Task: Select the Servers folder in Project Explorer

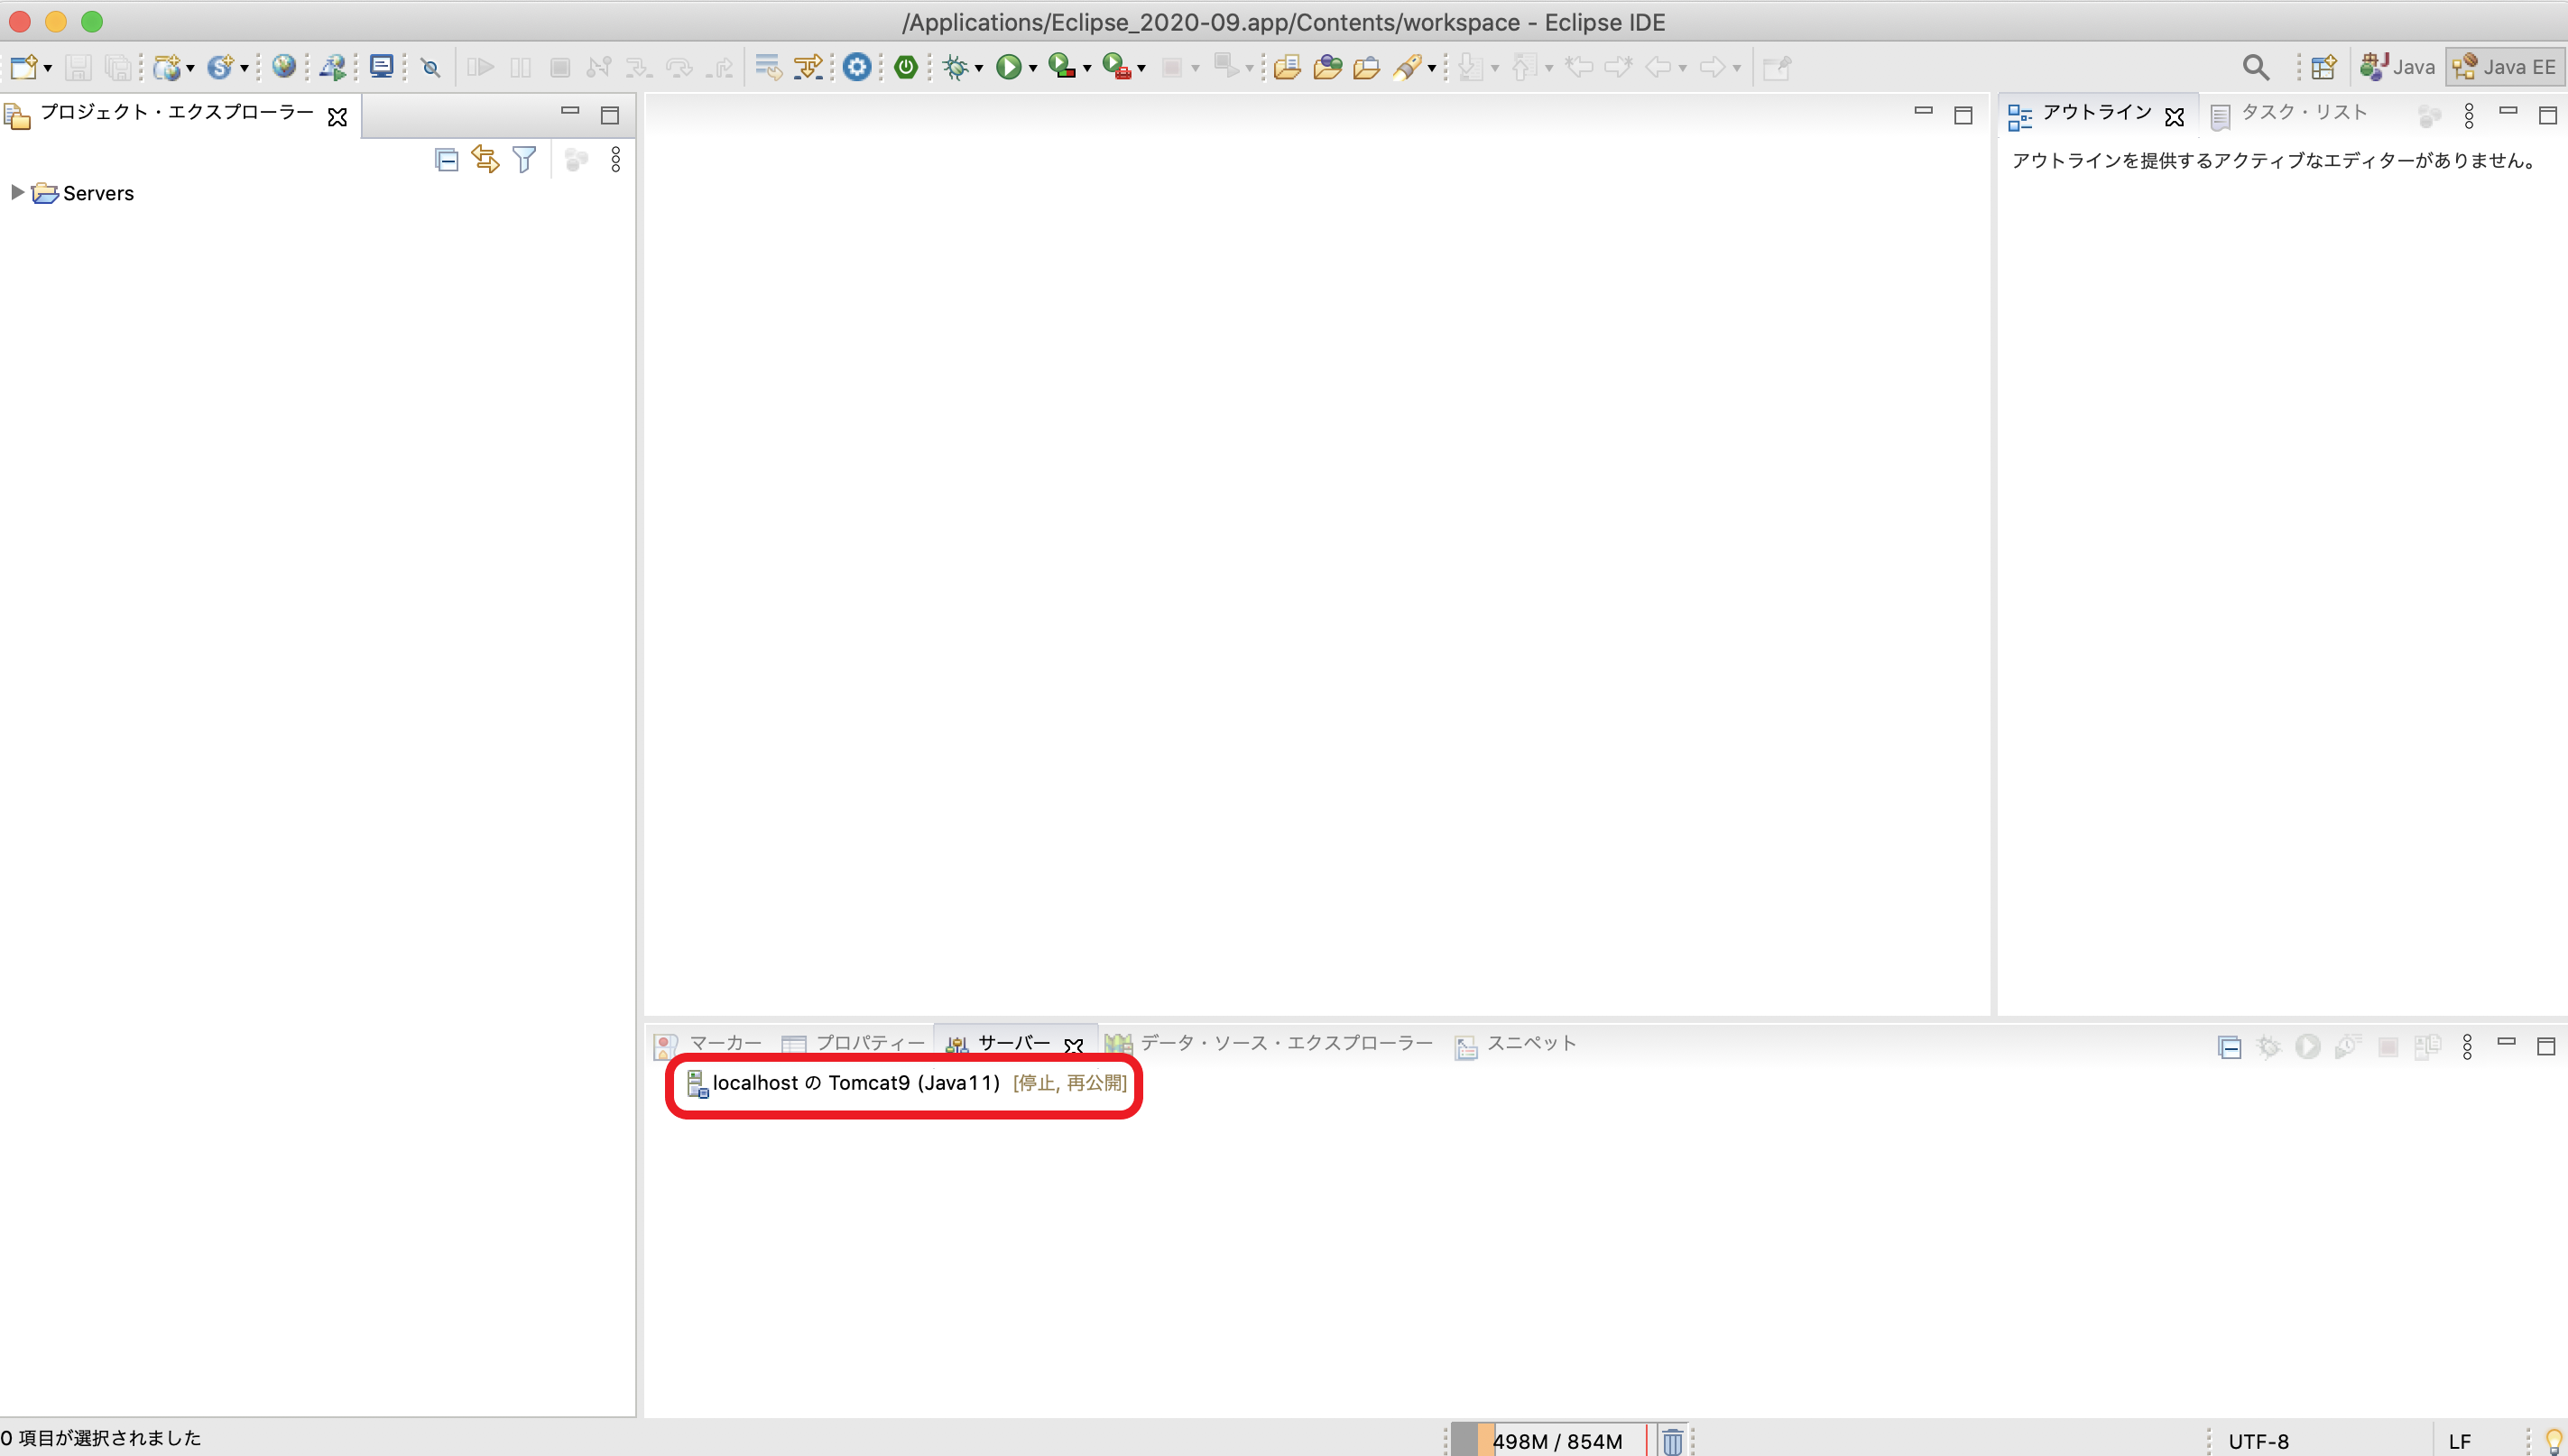Action: (83, 193)
